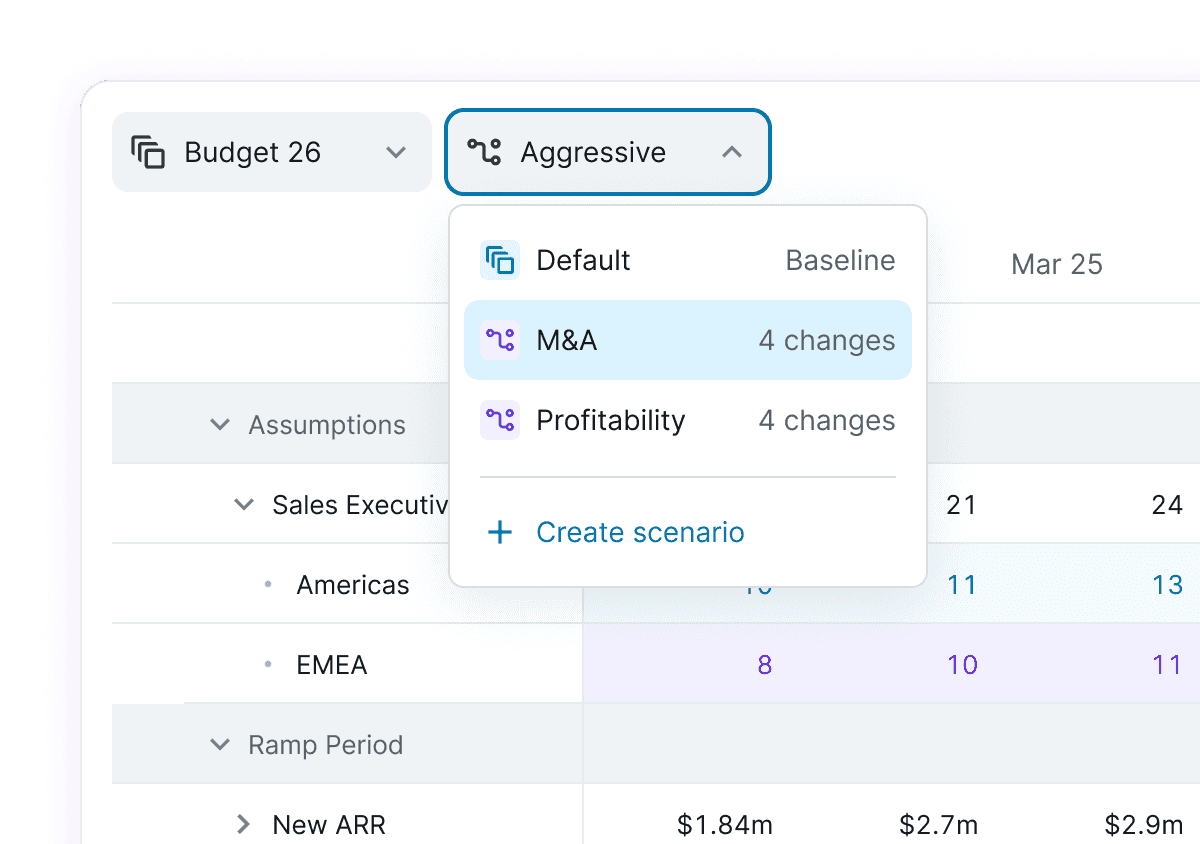Select the Profitability scenario option
Screen dimensions: 1200x844
click(x=688, y=420)
